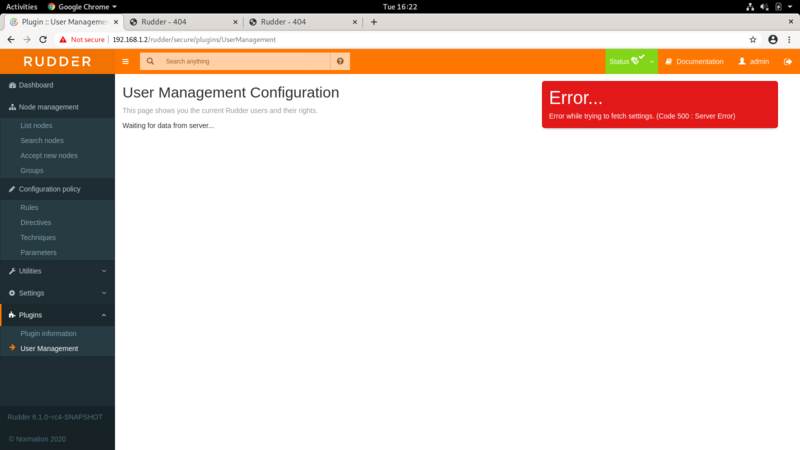Click the Plugins puzzle icon
Viewport: 800px width, 450px height.
pyautogui.click(x=12, y=315)
